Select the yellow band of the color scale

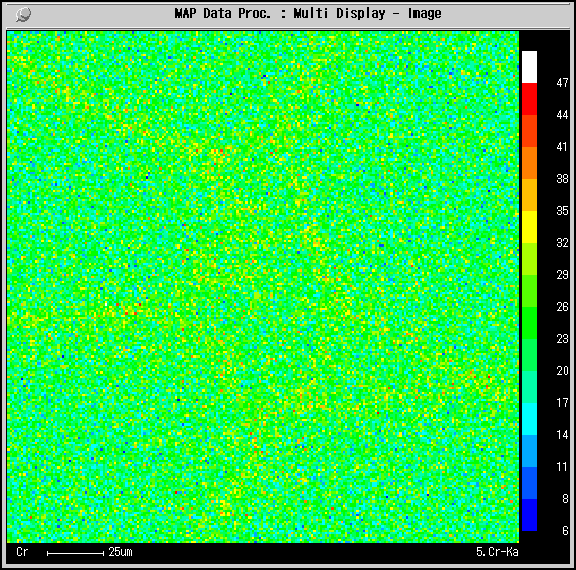[x=529, y=227]
